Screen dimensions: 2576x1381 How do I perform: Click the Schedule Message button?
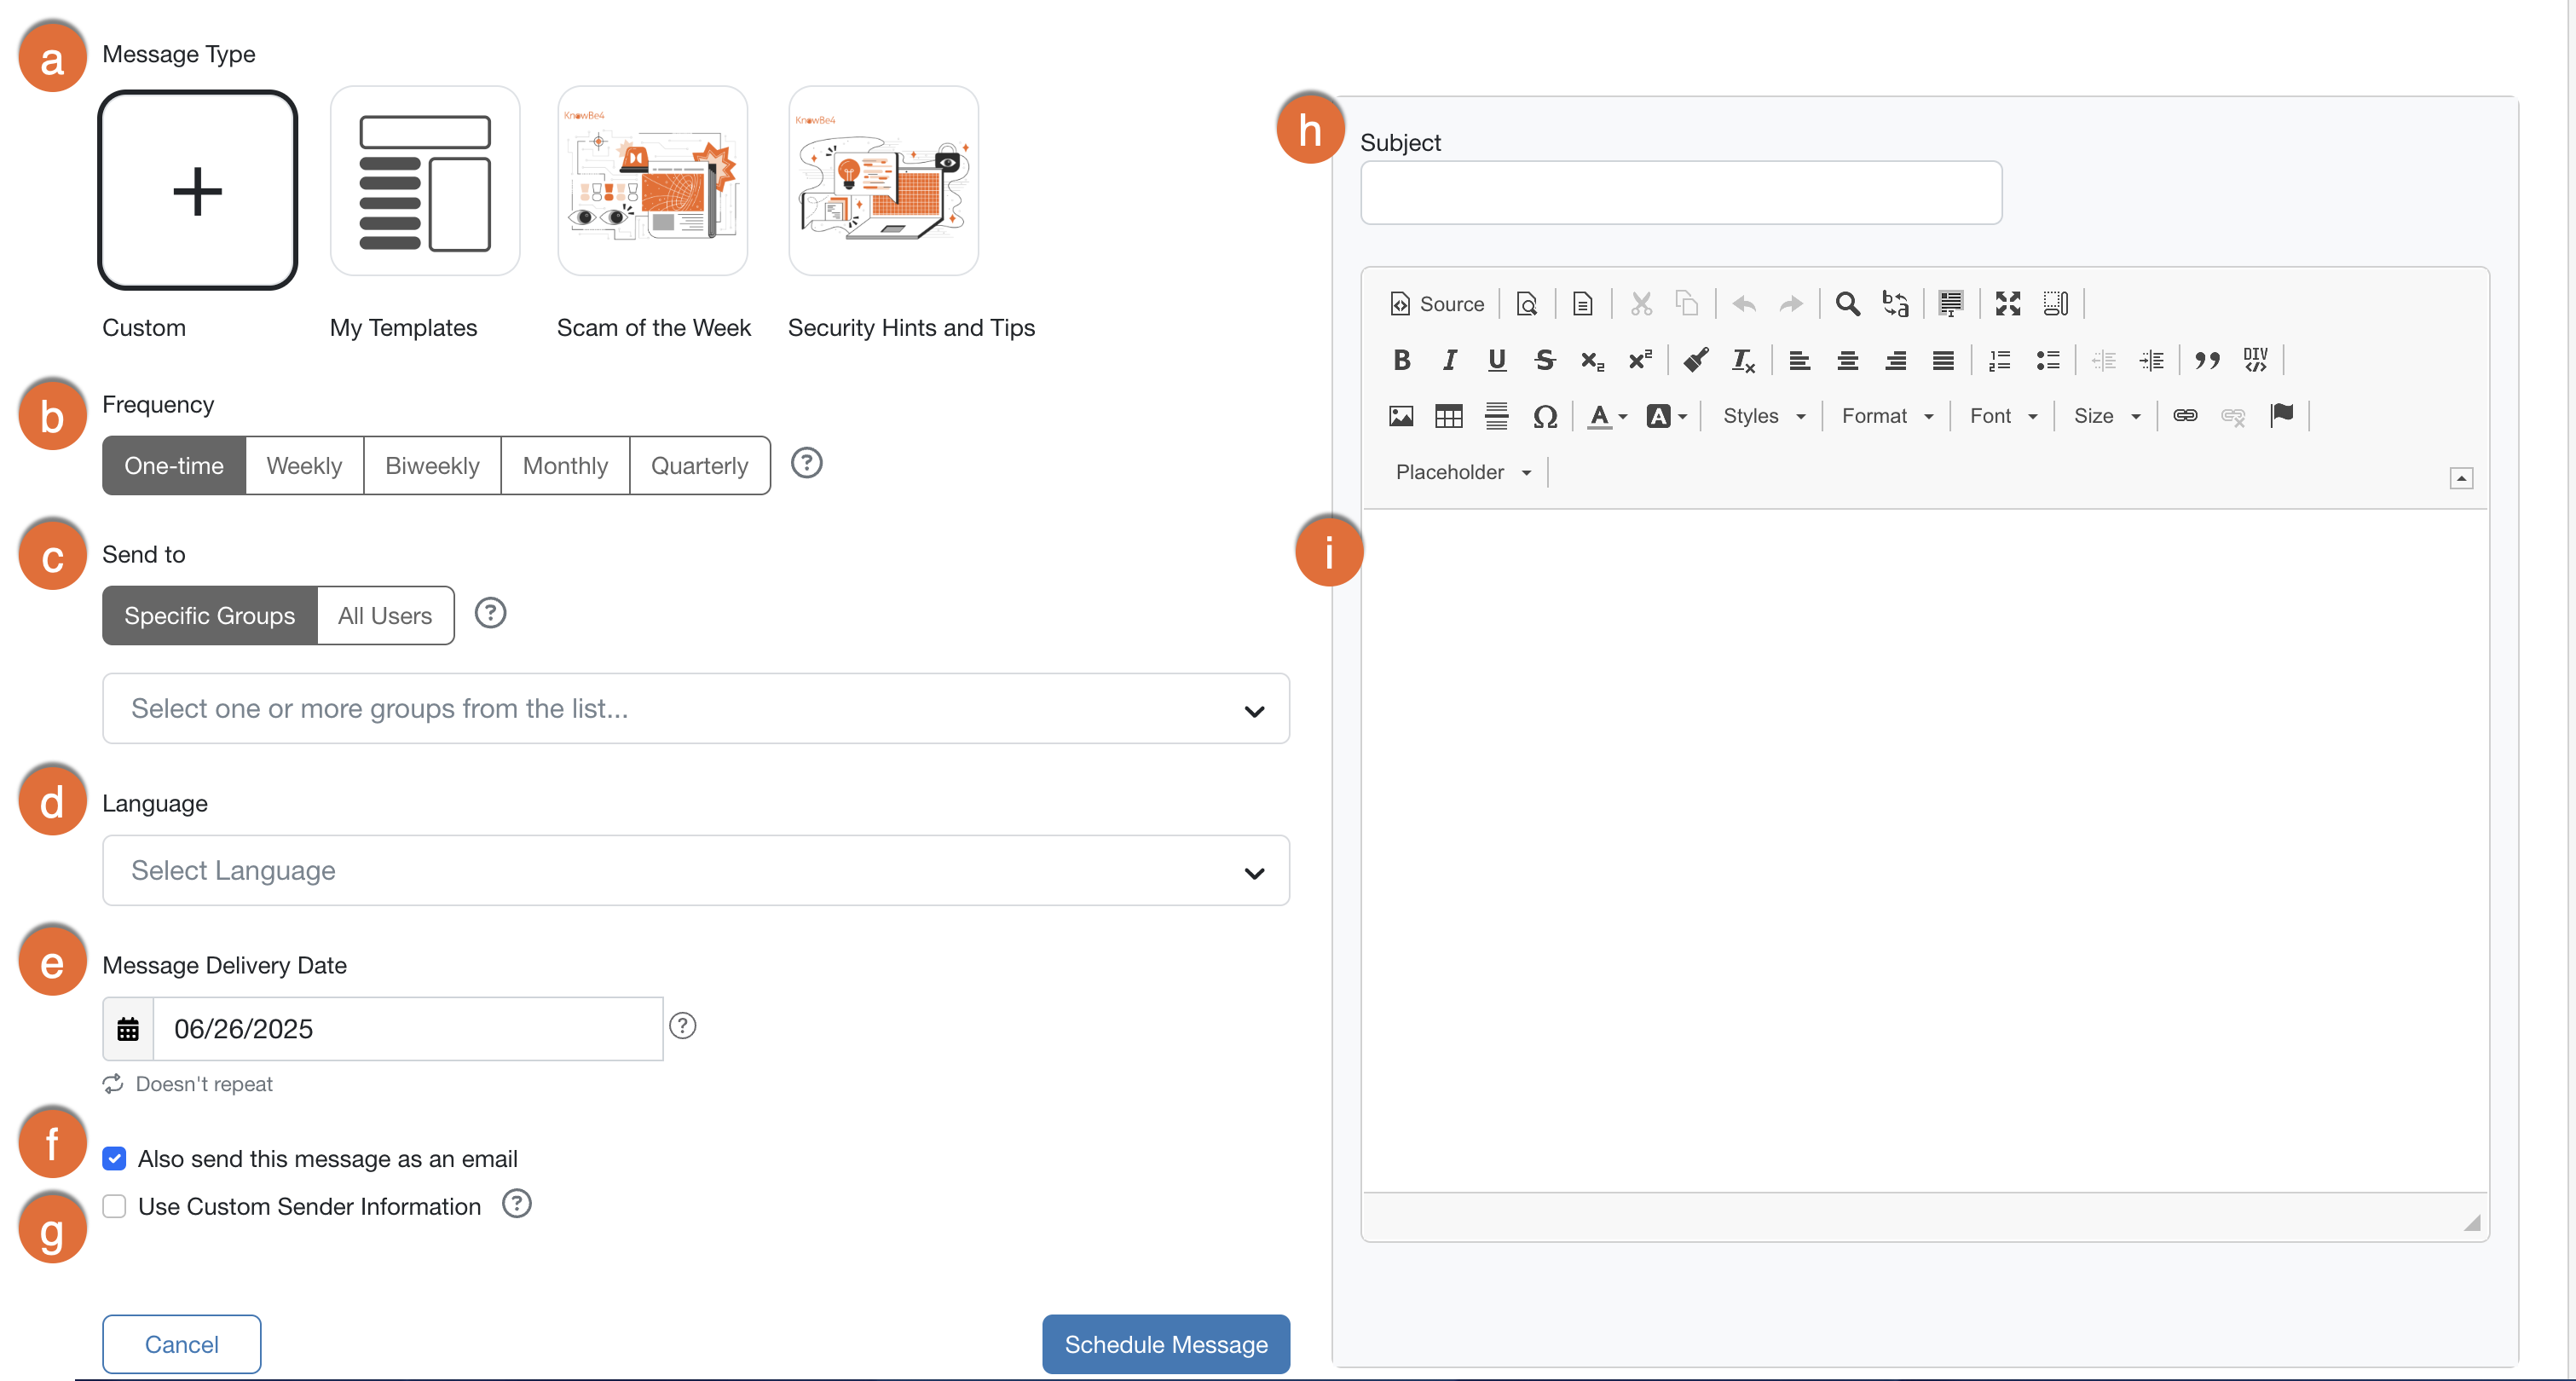[x=1164, y=1344]
